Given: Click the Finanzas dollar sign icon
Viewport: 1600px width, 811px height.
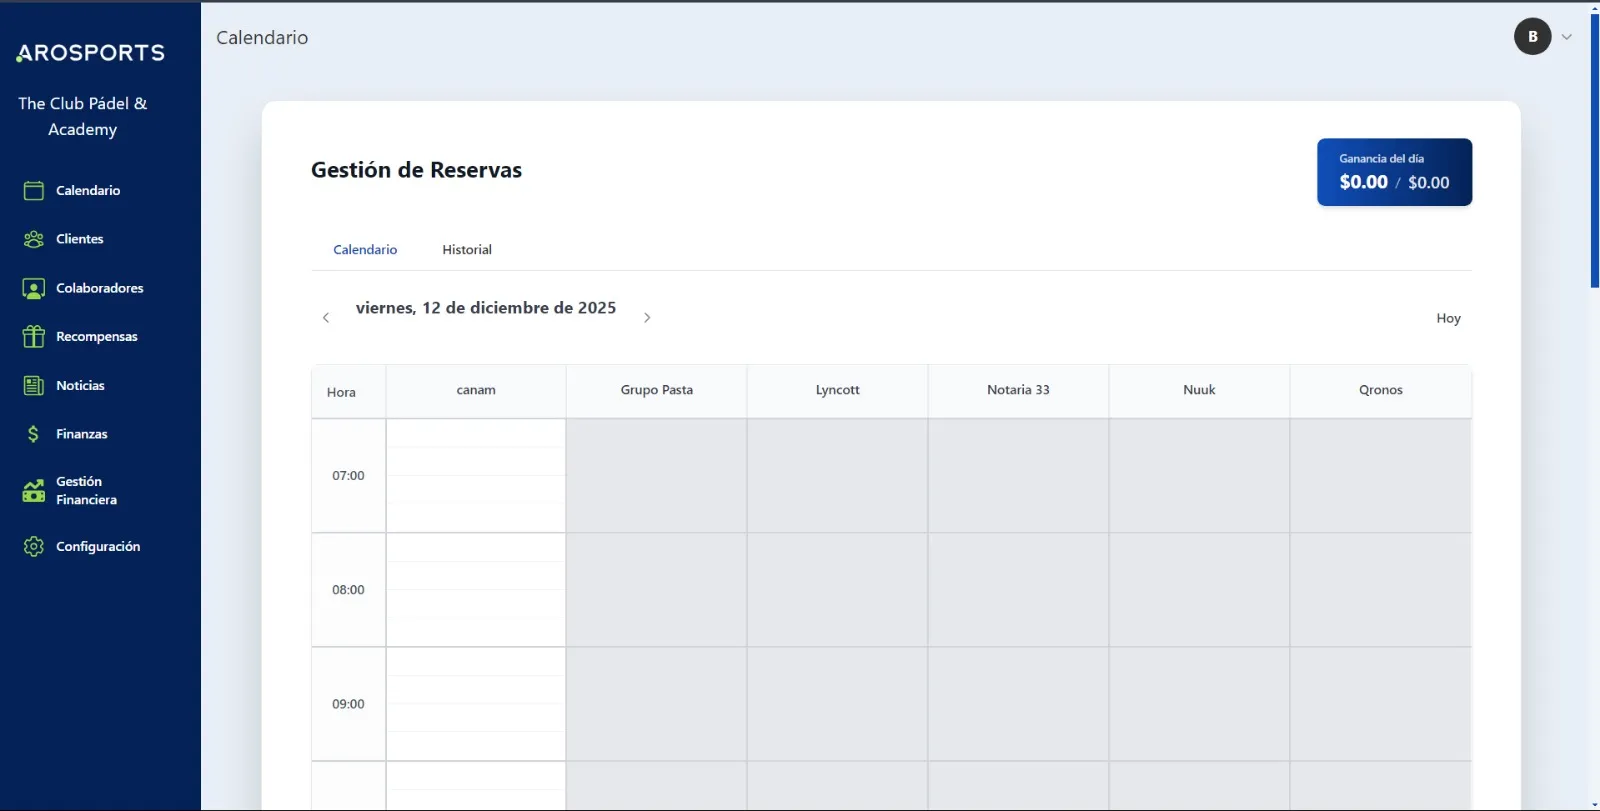Looking at the screenshot, I should pyautogui.click(x=34, y=434).
